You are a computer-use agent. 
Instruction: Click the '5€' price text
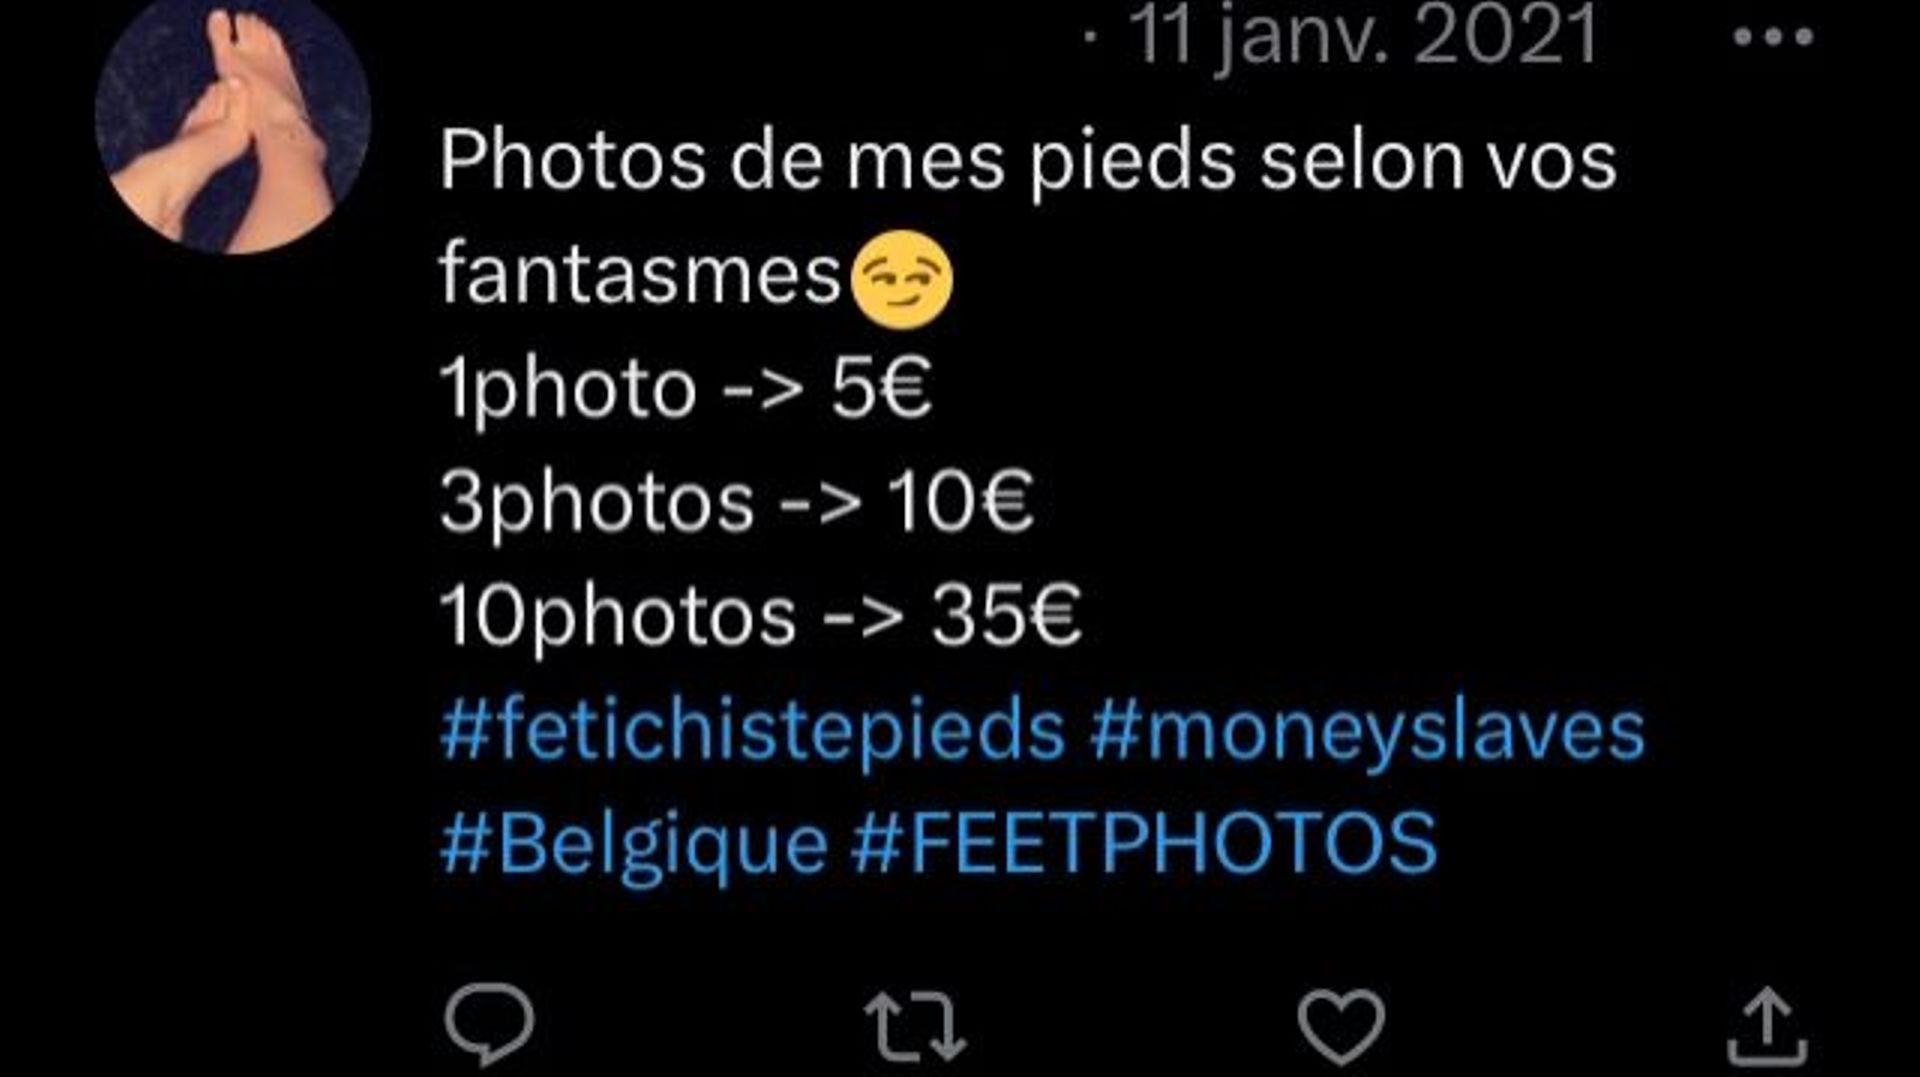click(x=882, y=388)
